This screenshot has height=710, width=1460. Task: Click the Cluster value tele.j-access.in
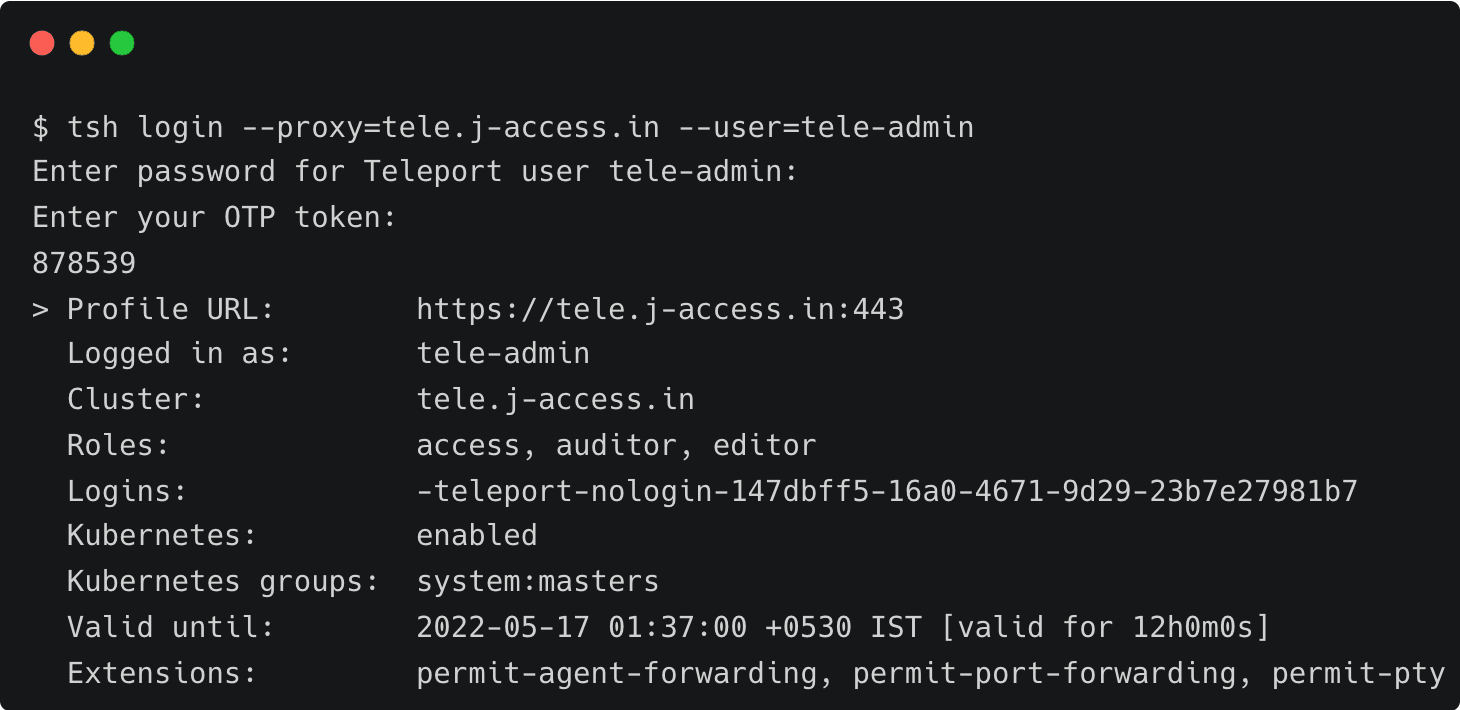[555, 400]
